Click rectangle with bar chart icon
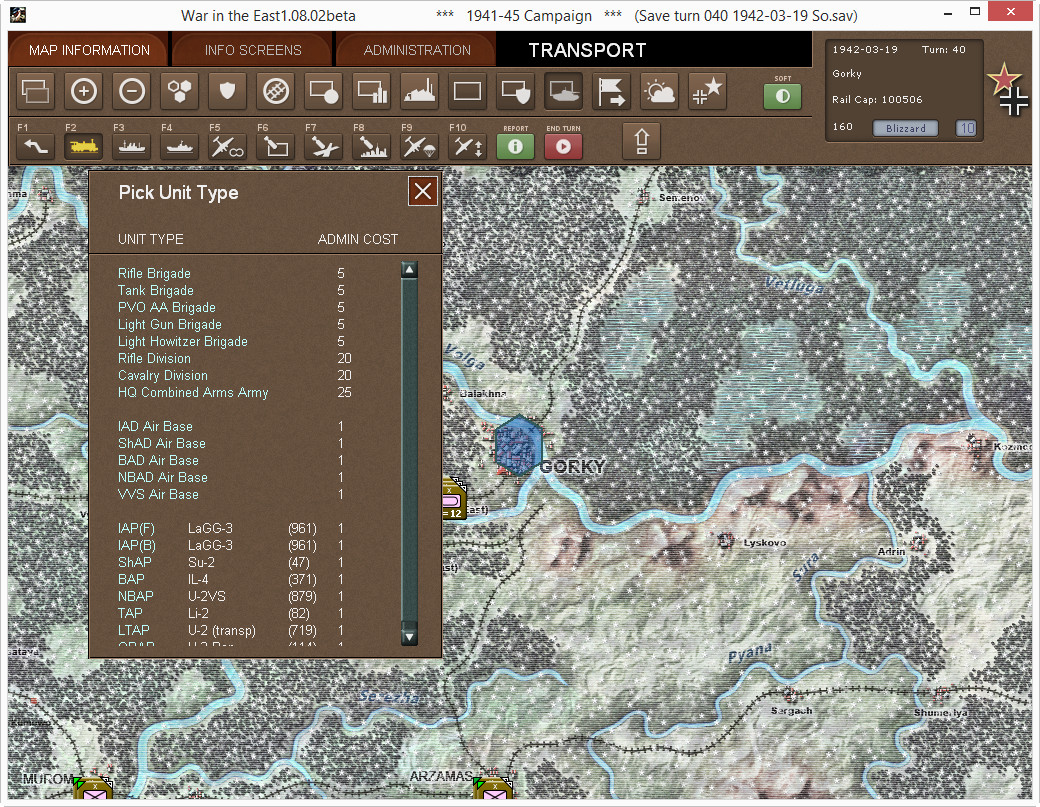The height and width of the screenshot is (807, 1040). coord(372,91)
